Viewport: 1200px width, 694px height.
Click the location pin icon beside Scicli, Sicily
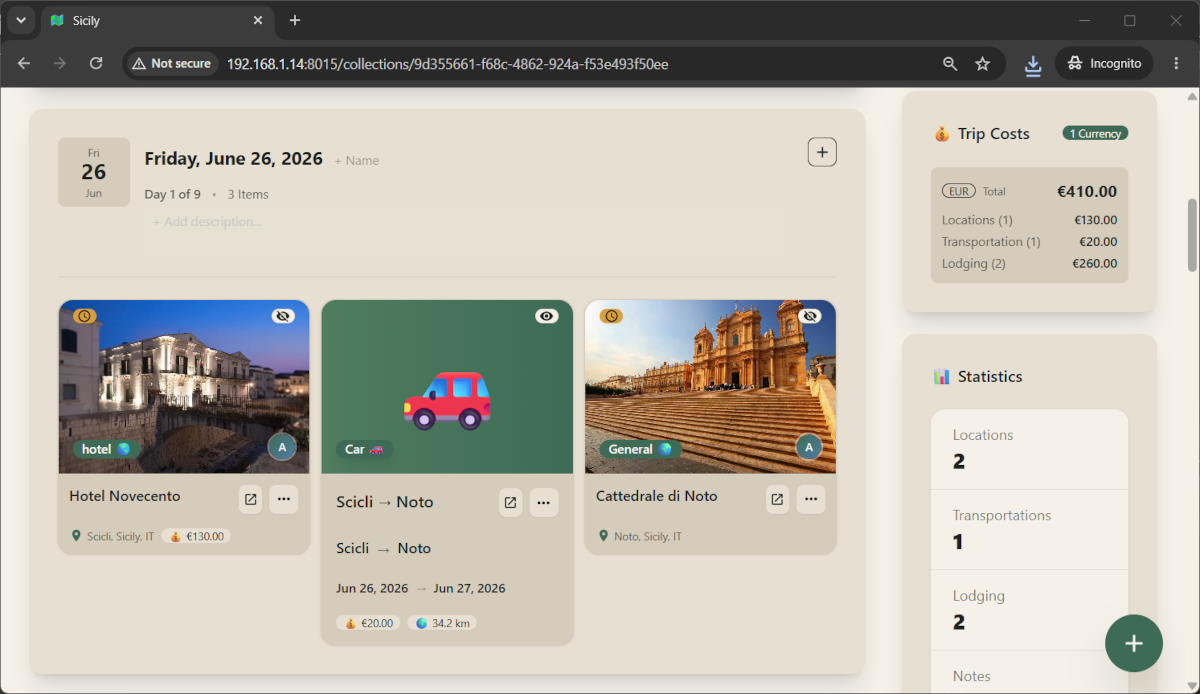pos(76,536)
